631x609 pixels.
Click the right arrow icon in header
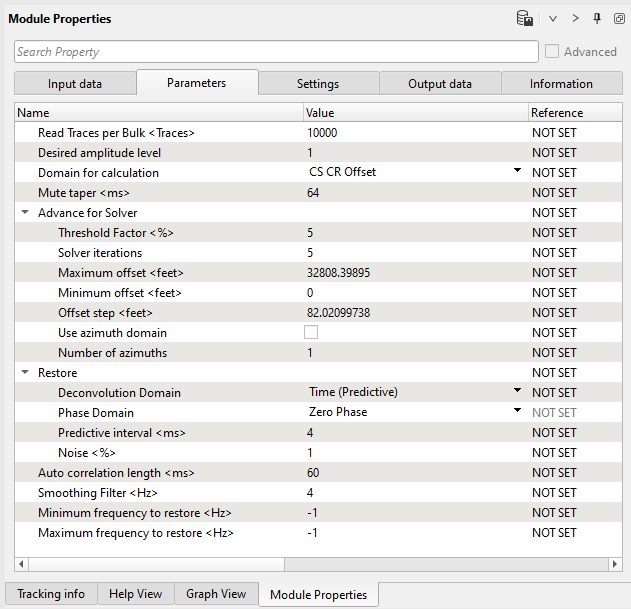click(575, 18)
